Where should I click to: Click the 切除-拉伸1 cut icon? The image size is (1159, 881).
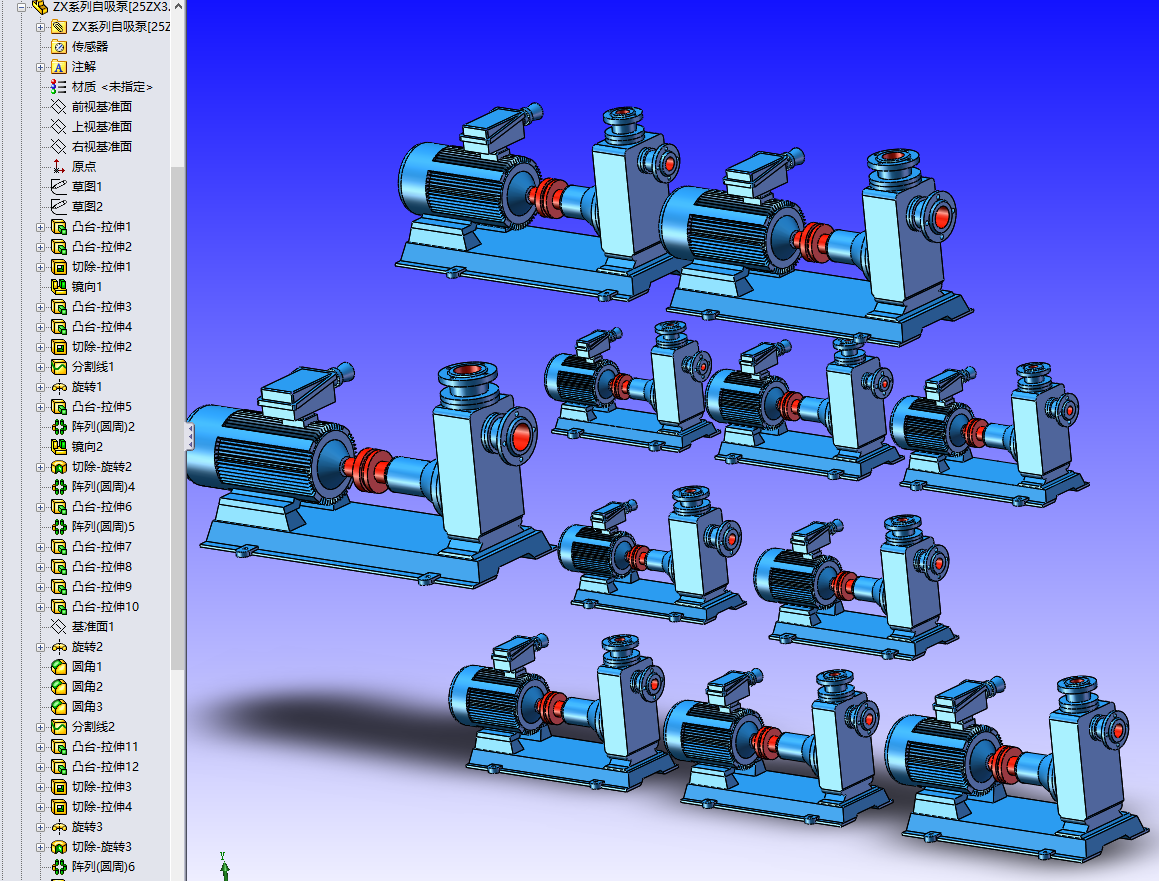point(59,266)
